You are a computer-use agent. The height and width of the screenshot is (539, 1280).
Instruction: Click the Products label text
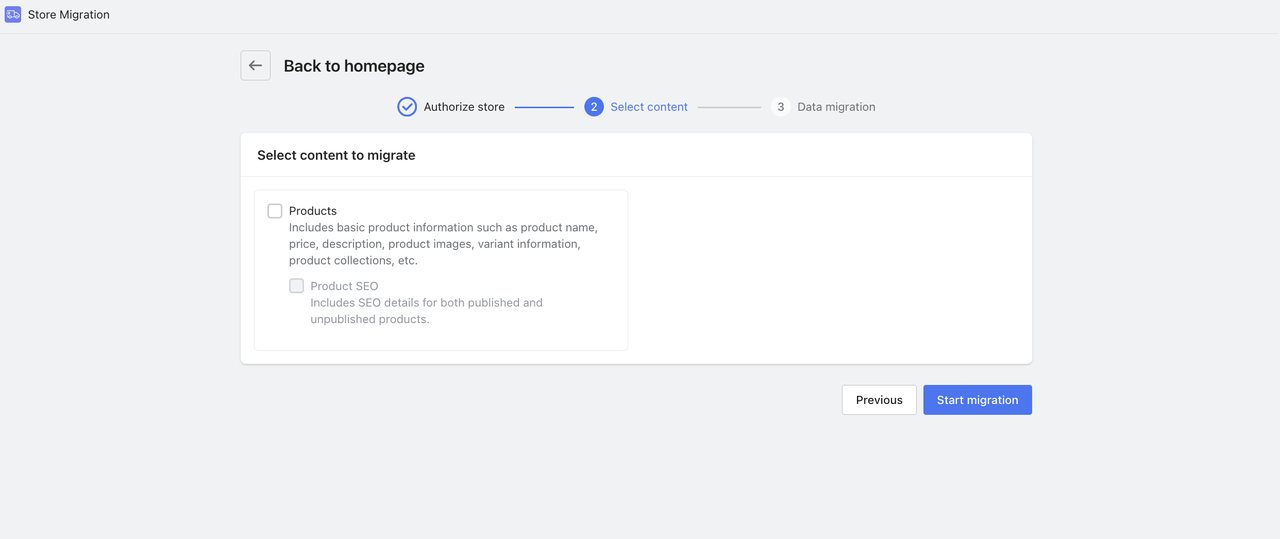313,211
